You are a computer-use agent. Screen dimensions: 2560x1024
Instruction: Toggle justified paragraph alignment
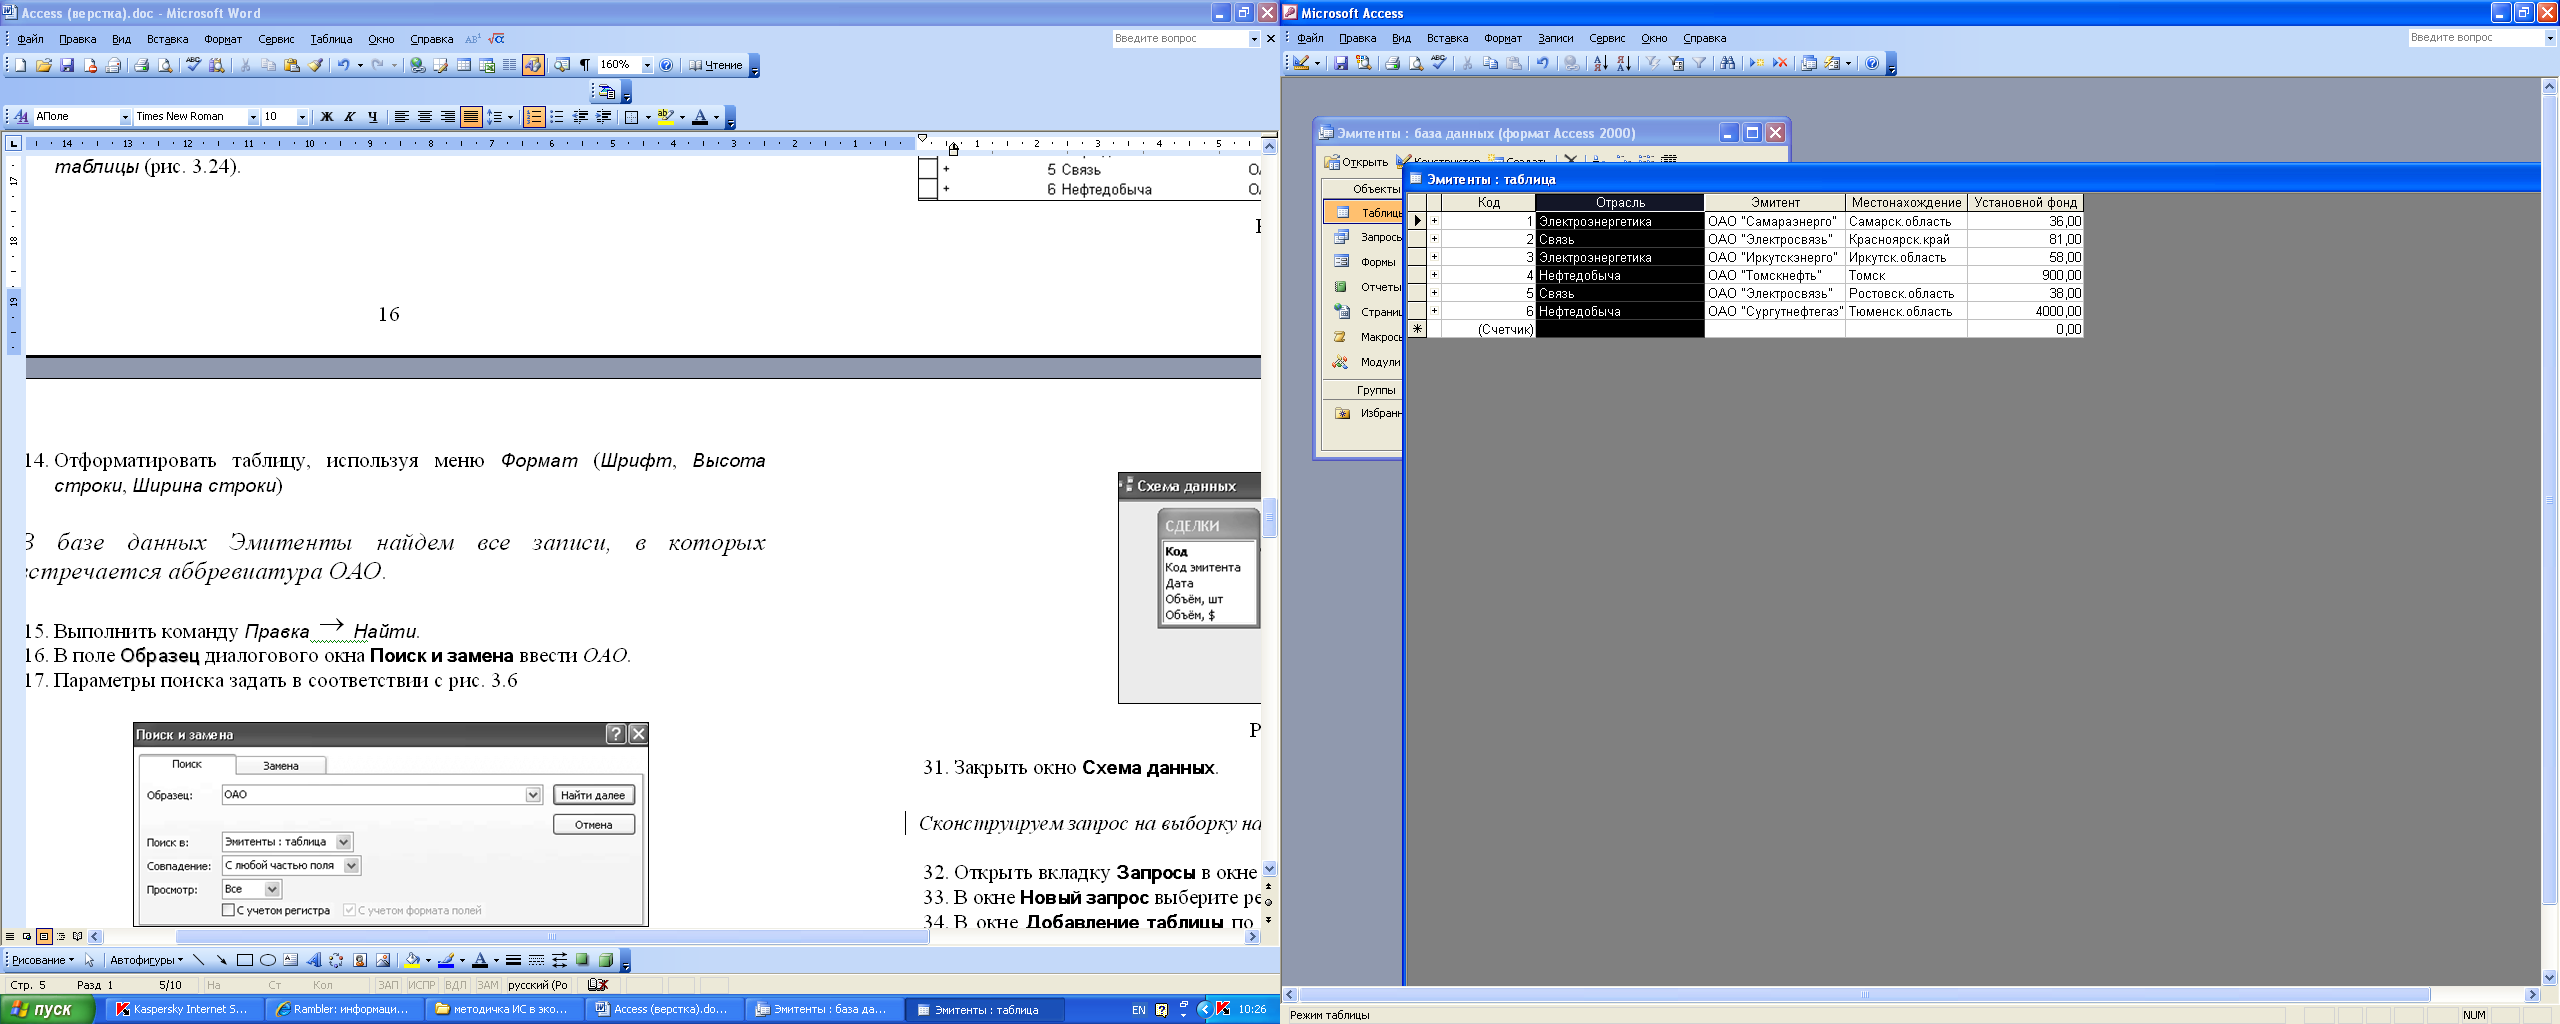pyautogui.click(x=470, y=117)
